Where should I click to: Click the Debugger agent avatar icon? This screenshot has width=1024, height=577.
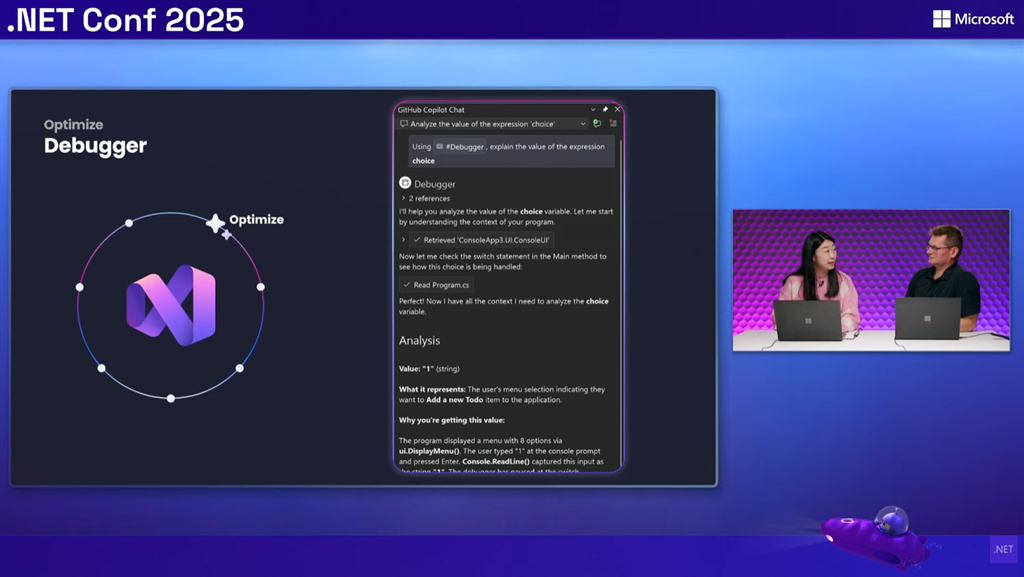405,183
